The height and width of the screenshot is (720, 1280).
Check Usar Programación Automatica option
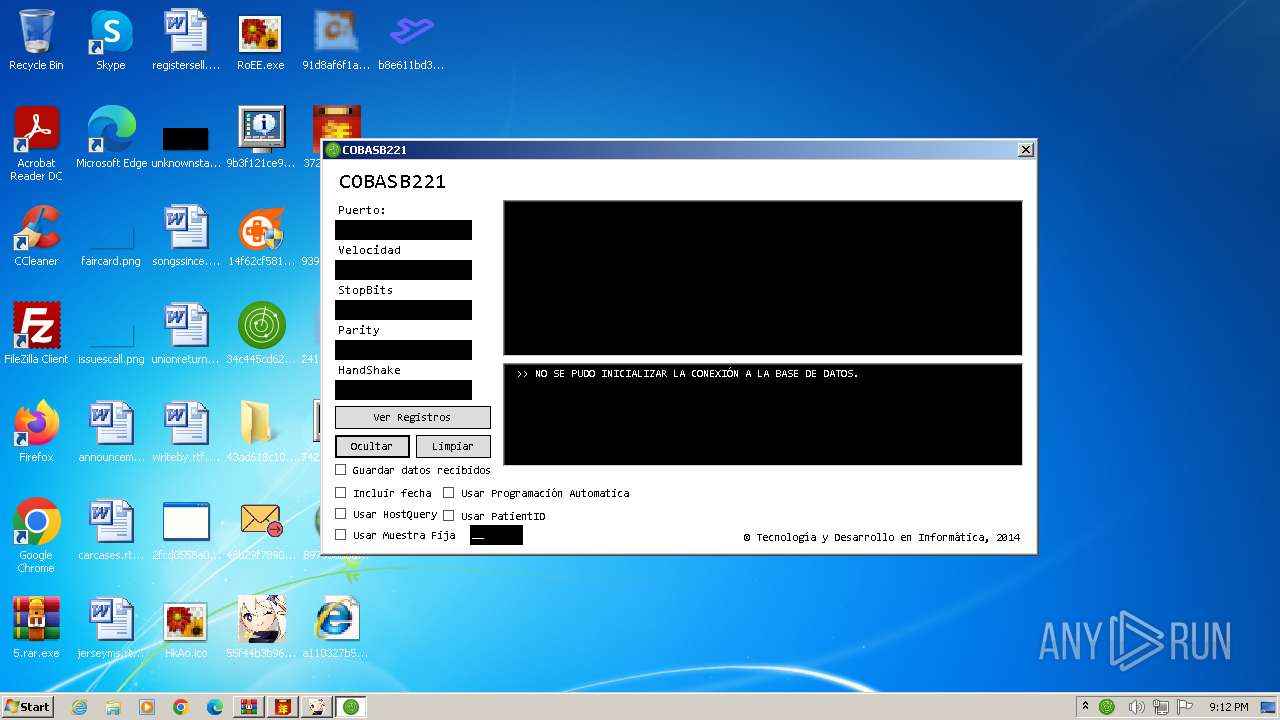[x=449, y=493]
